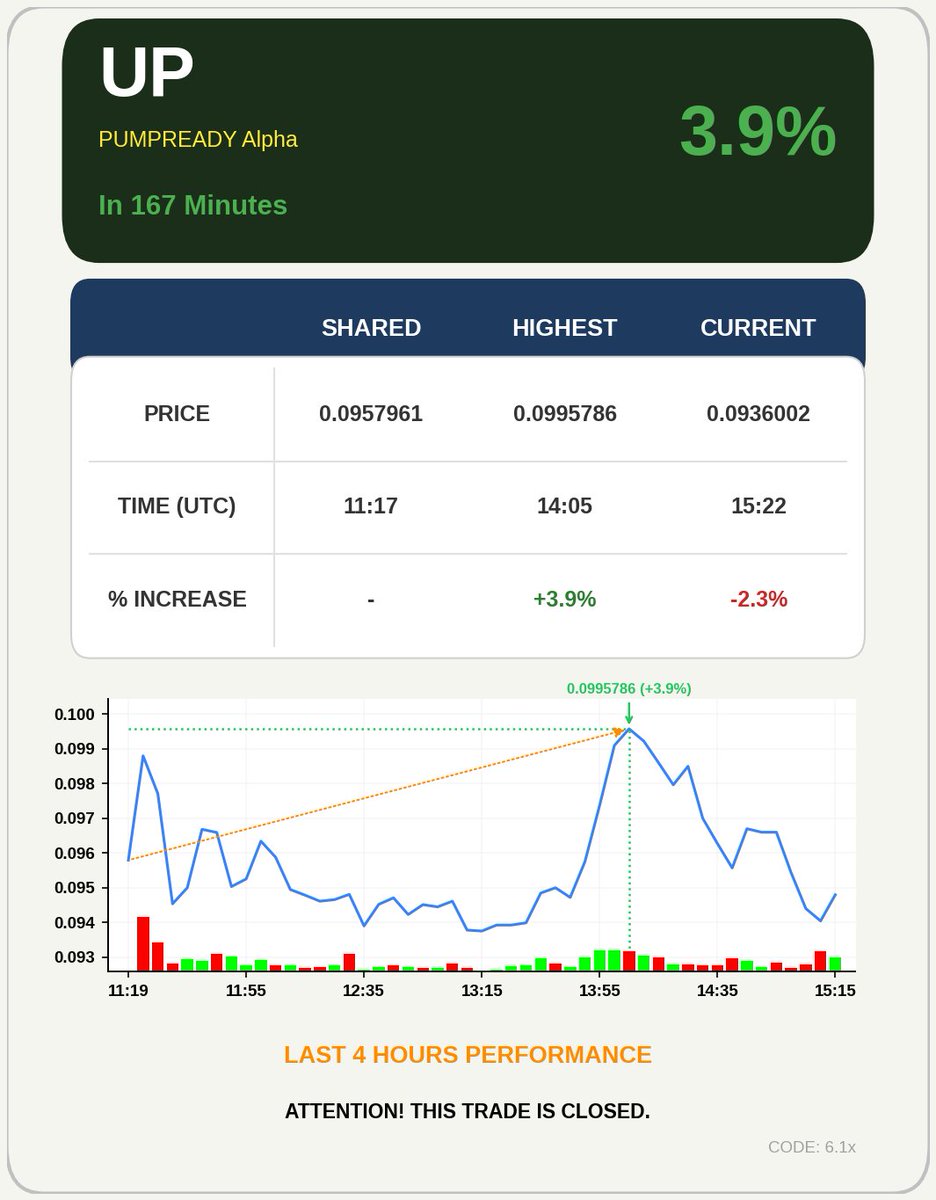
Task: Click the +3.9% increase cell in the table
Action: [565, 599]
